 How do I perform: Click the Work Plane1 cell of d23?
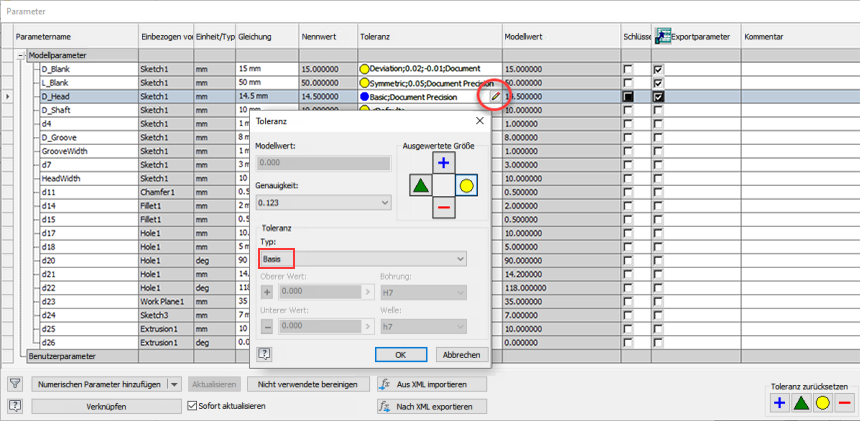click(x=166, y=301)
